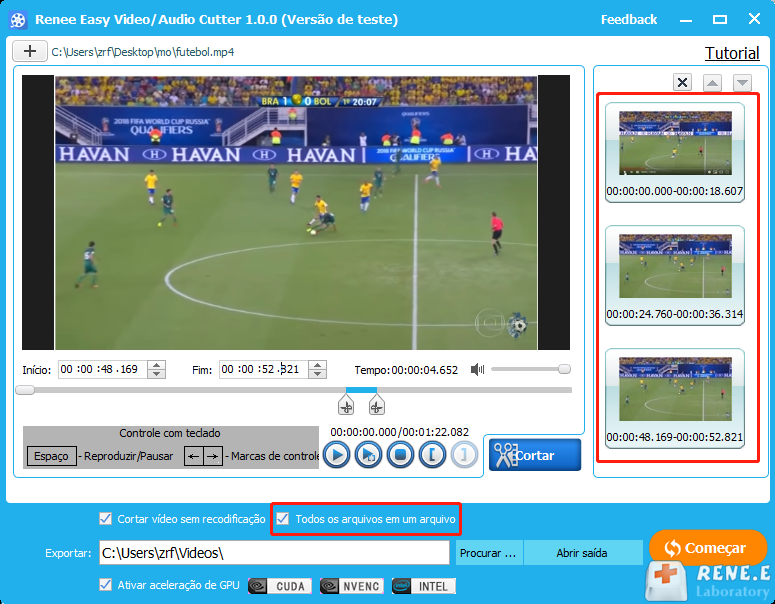Click the Play button

pyautogui.click(x=337, y=455)
